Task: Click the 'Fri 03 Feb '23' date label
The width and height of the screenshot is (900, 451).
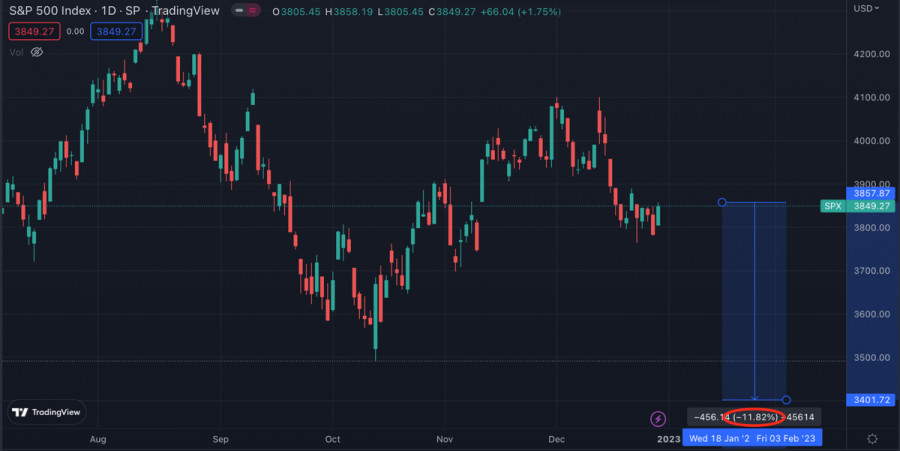Action: tap(786, 438)
